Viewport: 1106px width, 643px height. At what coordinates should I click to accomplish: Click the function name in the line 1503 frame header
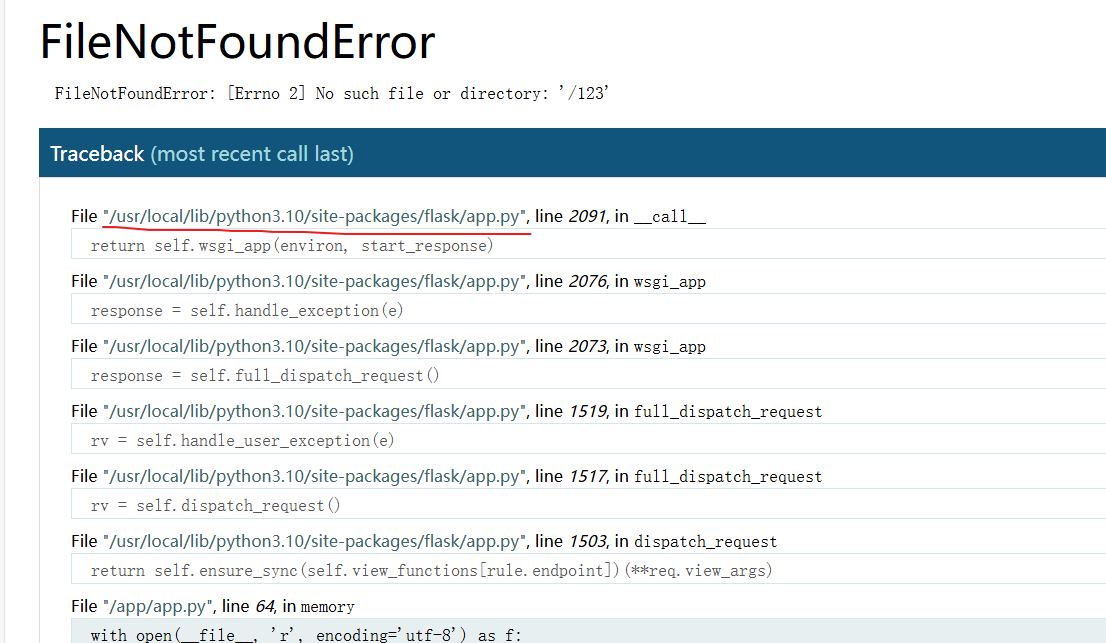(x=705, y=542)
